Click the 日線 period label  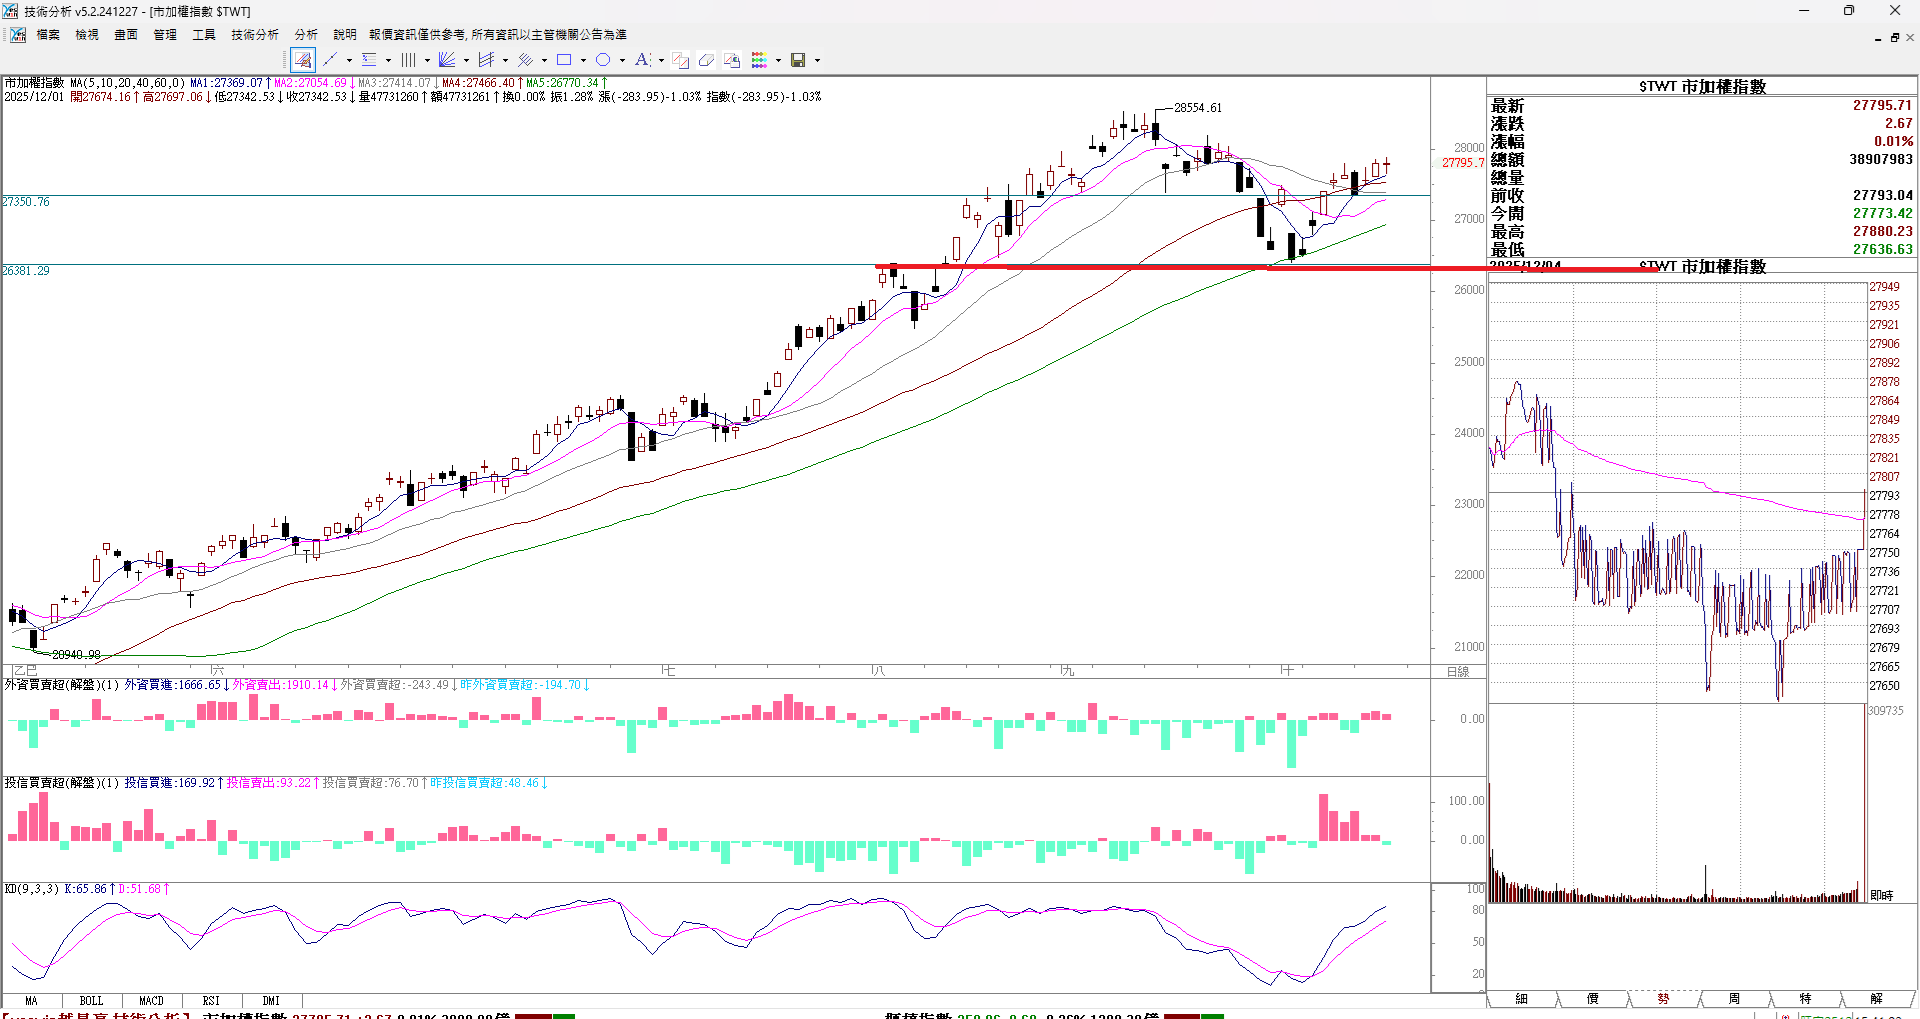pos(1458,671)
